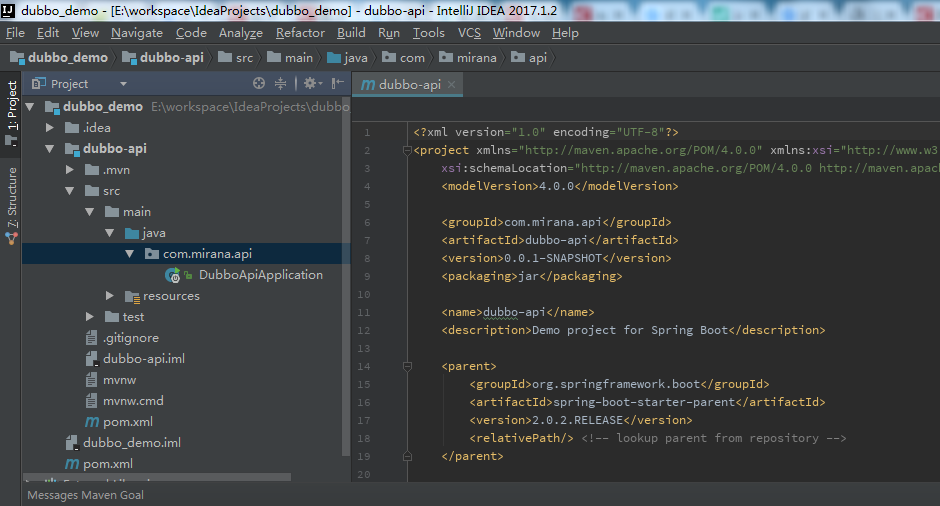Click java in the breadcrumb bar
The width and height of the screenshot is (940, 506).
(347, 58)
